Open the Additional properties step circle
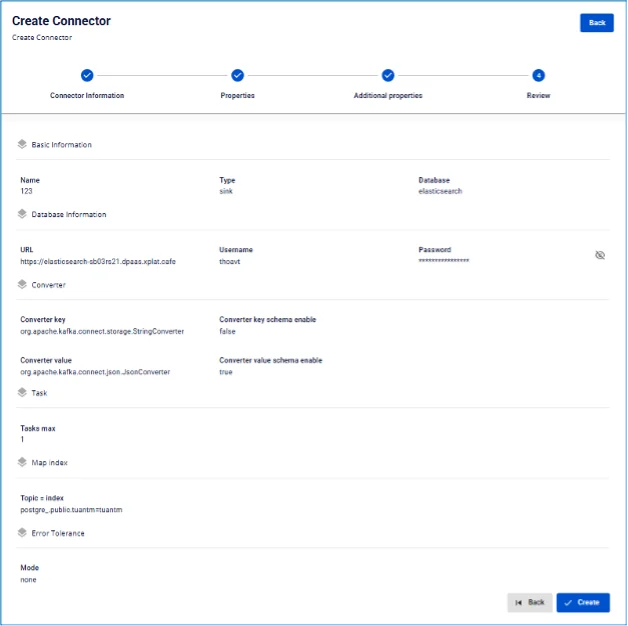This screenshot has width=628, height=626. pyautogui.click(x=388, y=75)
